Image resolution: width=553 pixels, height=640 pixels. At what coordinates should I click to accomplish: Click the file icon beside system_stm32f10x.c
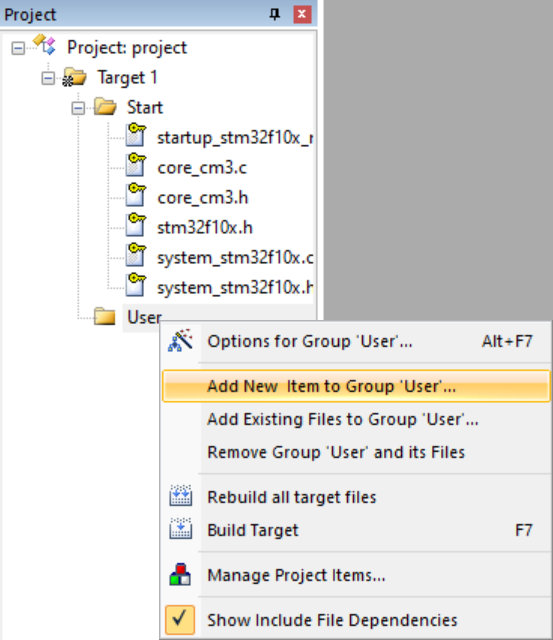[136, 255]
